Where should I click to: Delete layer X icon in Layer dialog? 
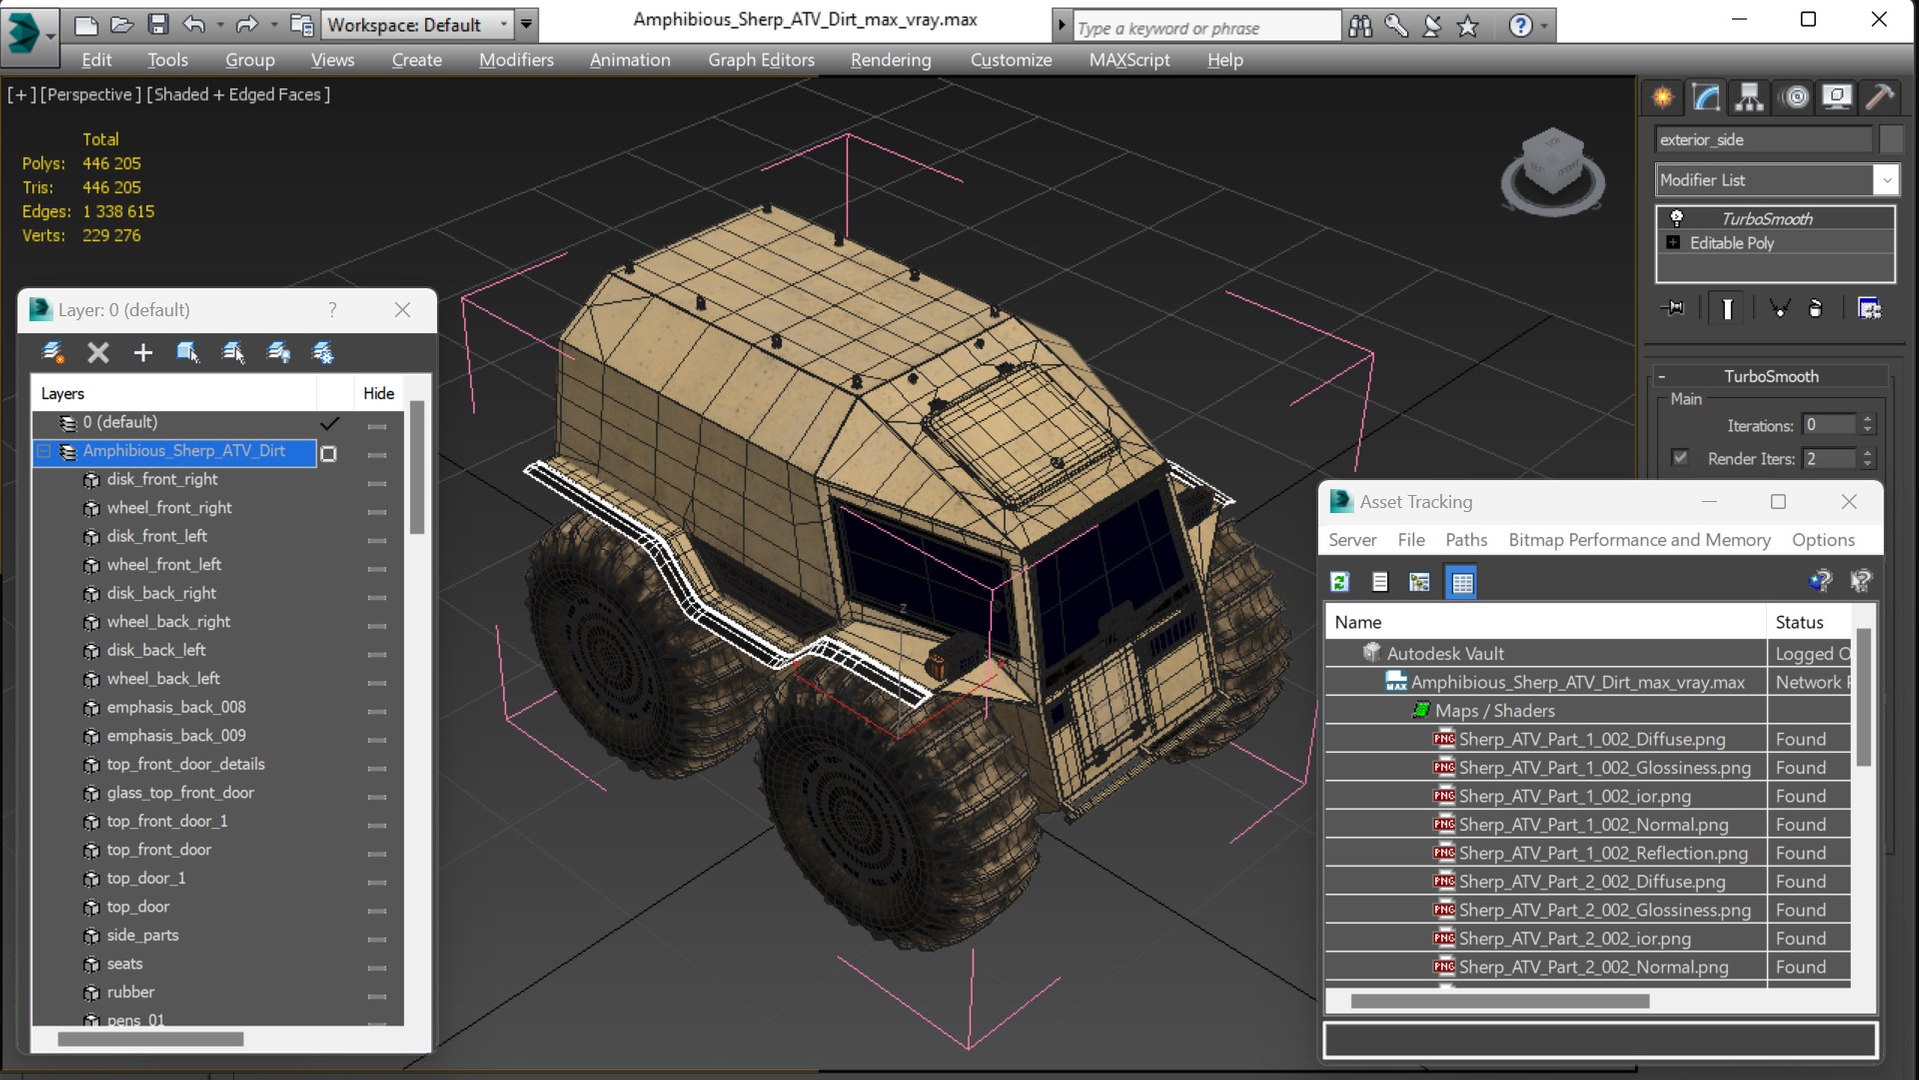tap(98, 352)
